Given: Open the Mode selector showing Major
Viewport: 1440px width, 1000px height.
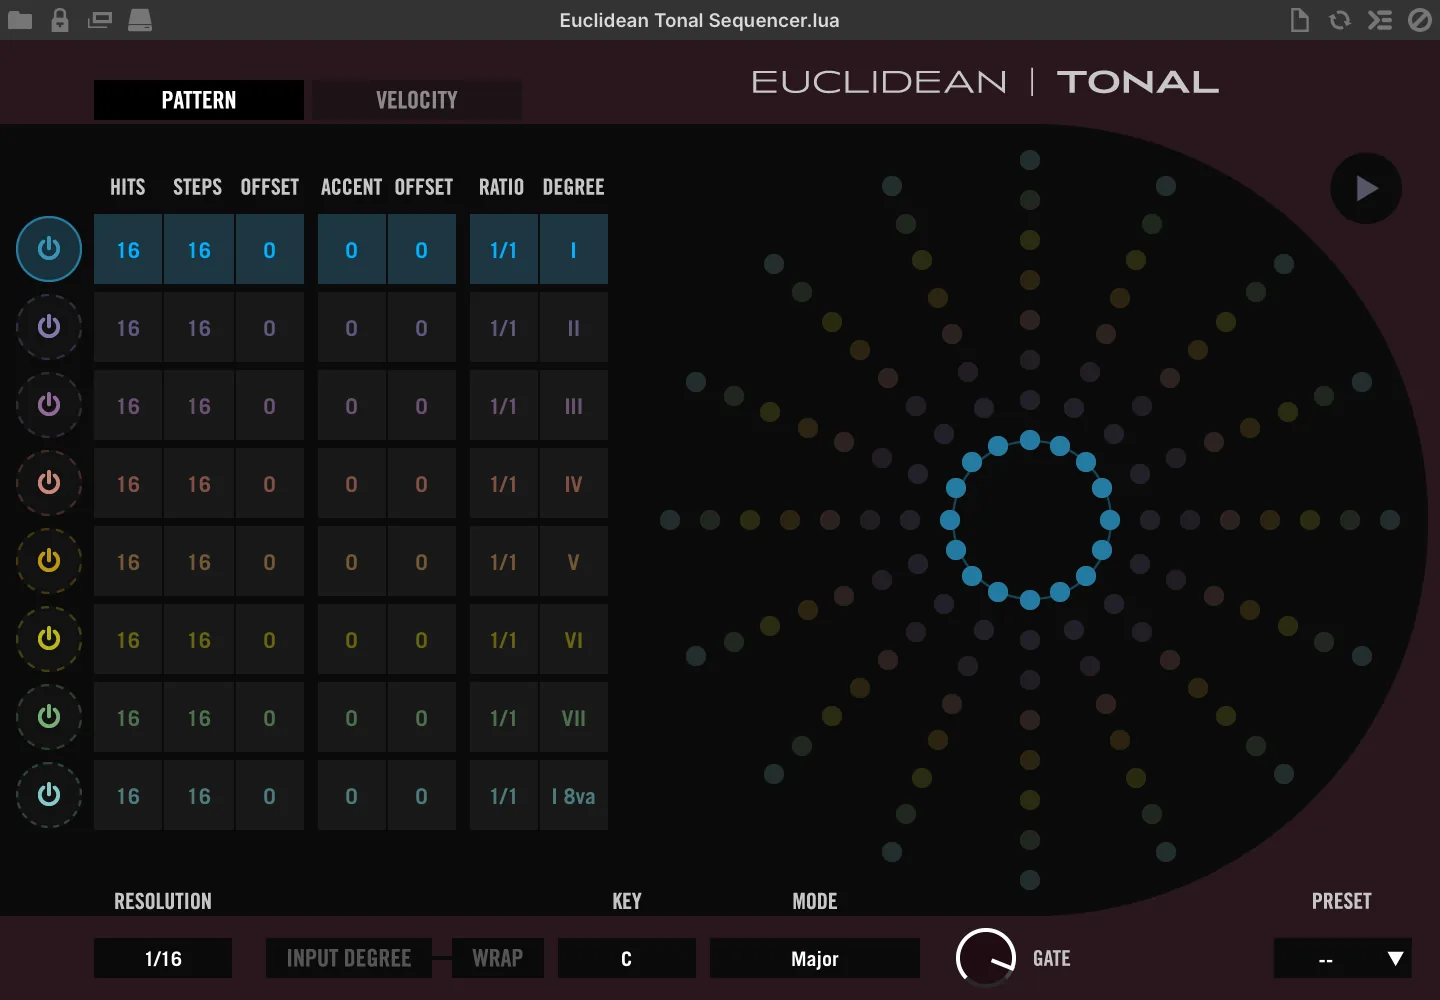Looking at the screenshot, I should click(815, 958).
